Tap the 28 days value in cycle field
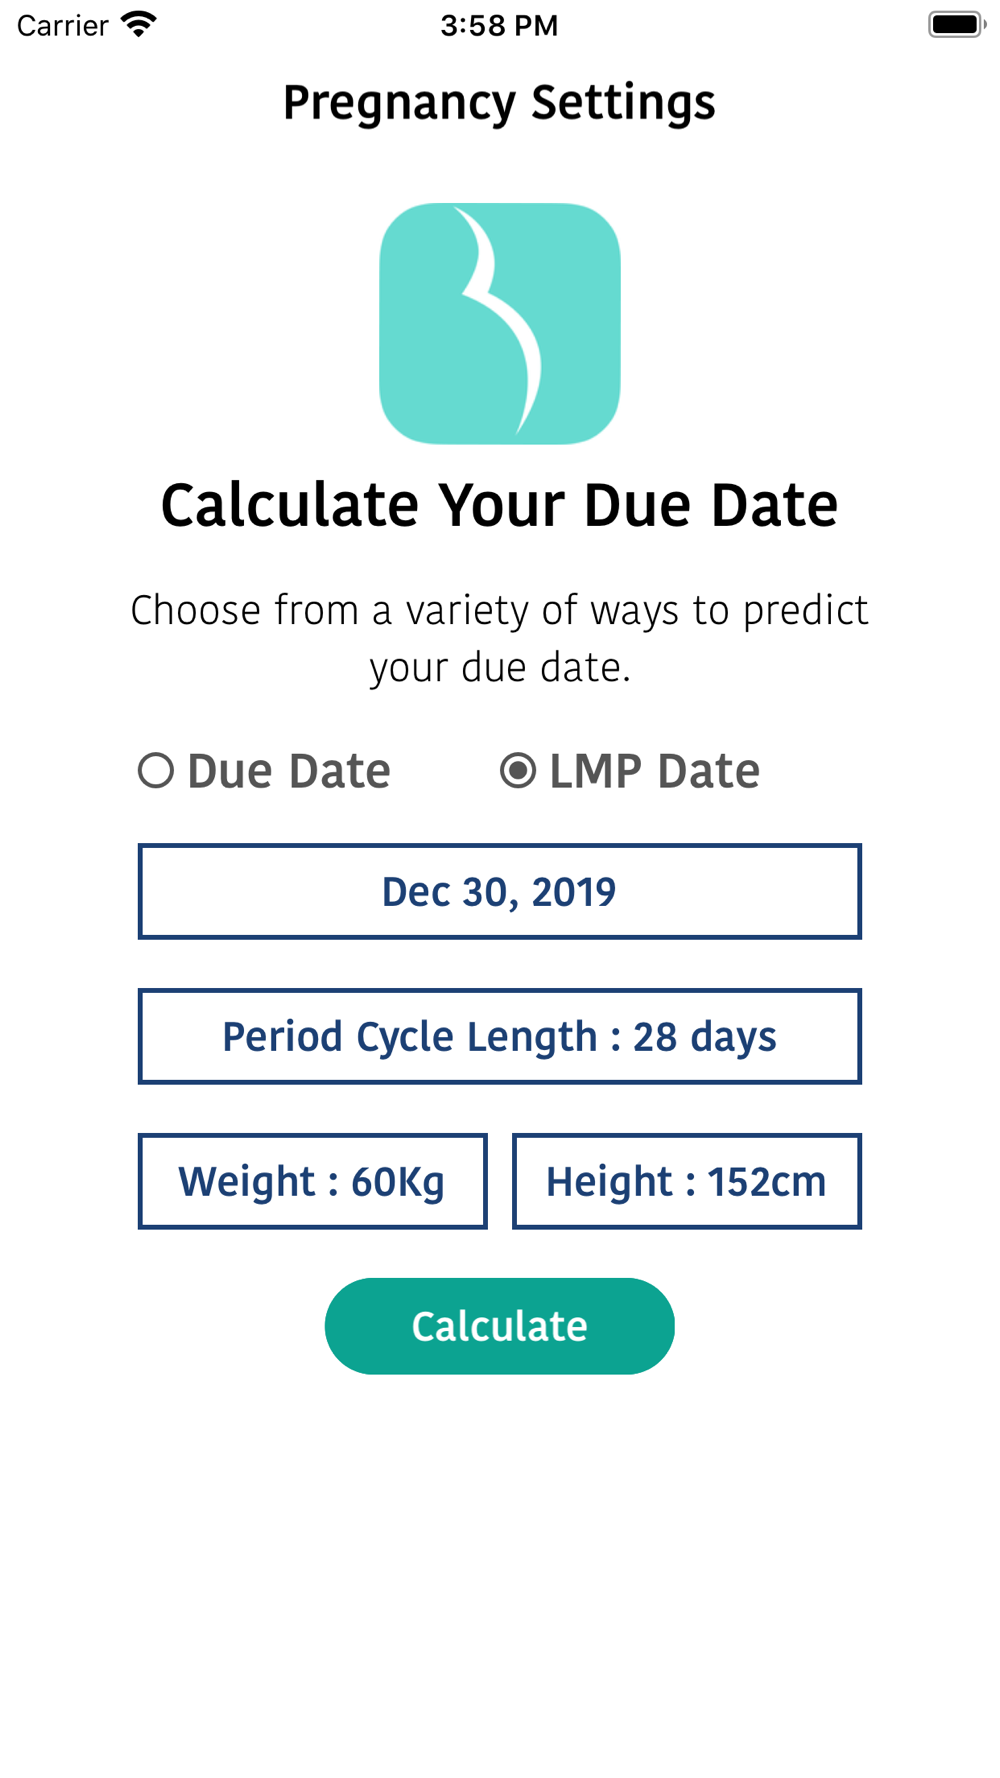The image size is (1000, 1778). pyautogui.click(x=705, y=1037)
